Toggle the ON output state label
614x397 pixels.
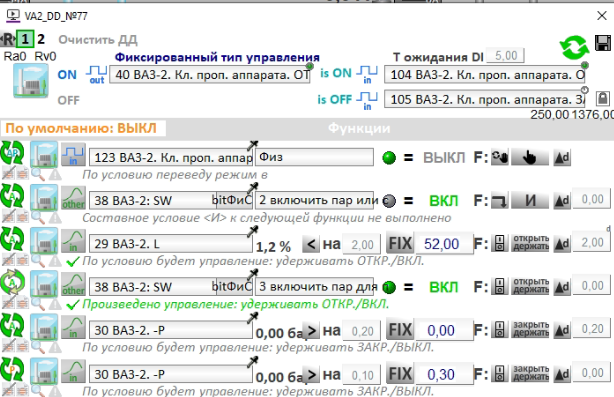pos(67,75)
